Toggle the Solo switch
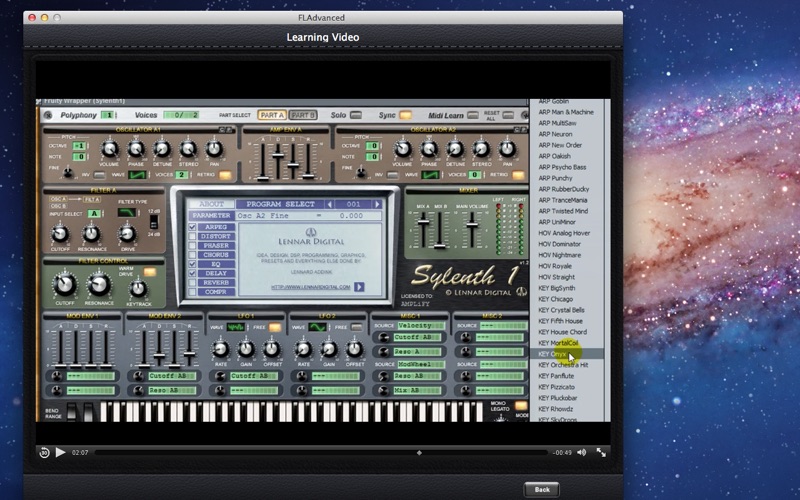The image size is (800, 500). click(356, 115)
